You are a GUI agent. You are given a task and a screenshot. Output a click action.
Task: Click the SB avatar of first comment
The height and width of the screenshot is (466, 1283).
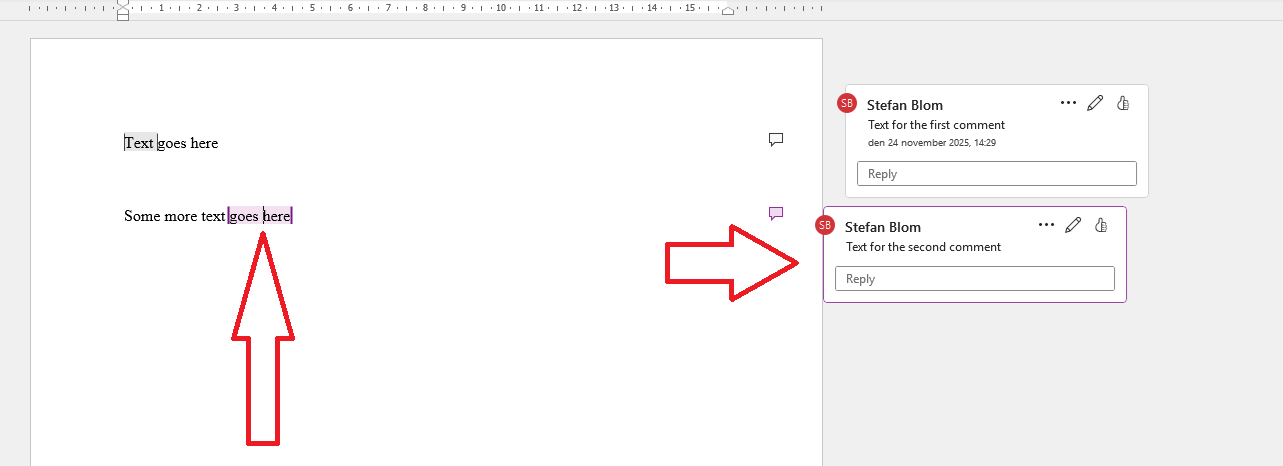coord(847,103)
